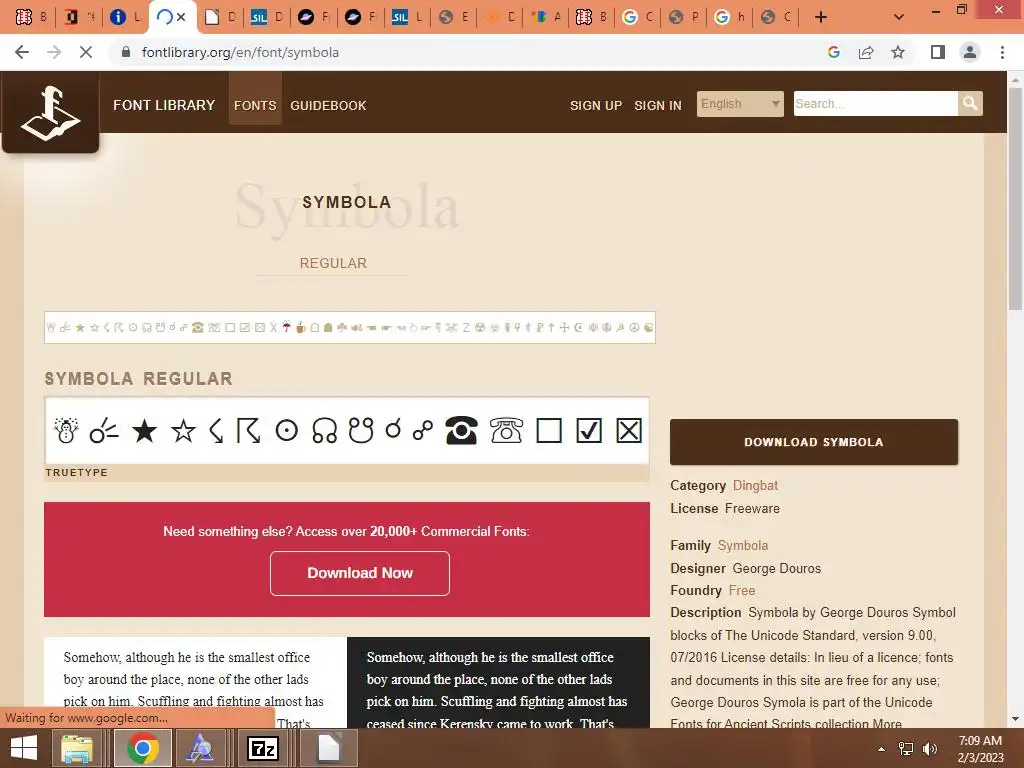Click the volume speaker tray icon
The height and width of the screenshot is (768, 1024).
point(929,749)
